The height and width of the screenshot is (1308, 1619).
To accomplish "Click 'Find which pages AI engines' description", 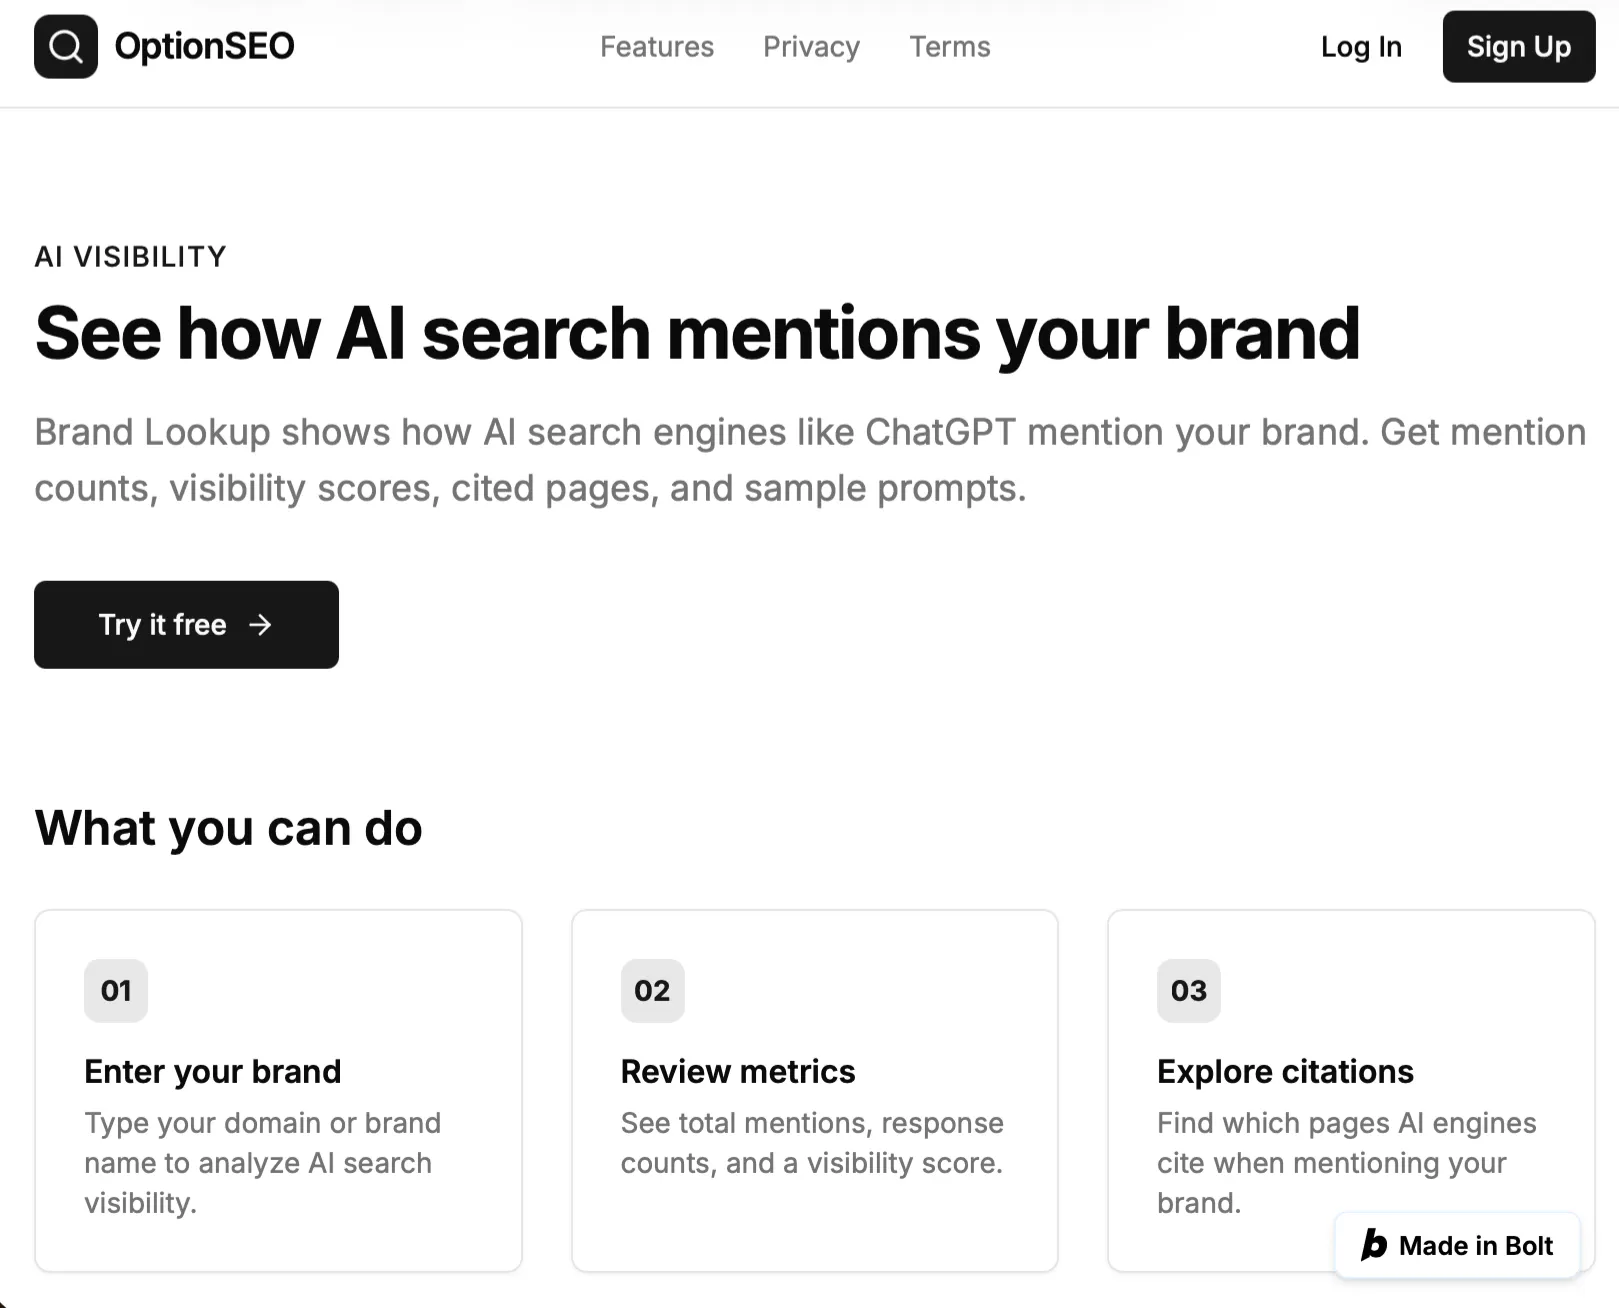I will point(1346,1162).
